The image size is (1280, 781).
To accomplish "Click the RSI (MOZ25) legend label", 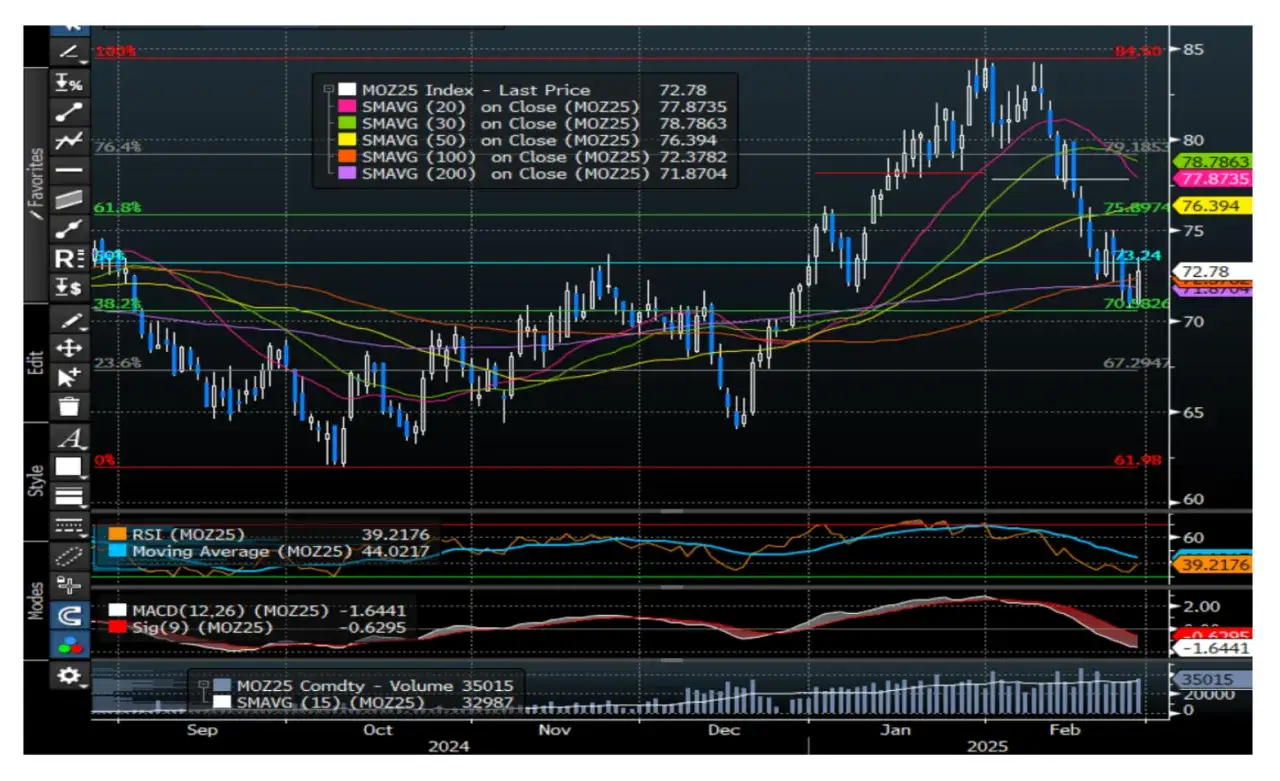I will pyautogui.click(x=188, y=535).
